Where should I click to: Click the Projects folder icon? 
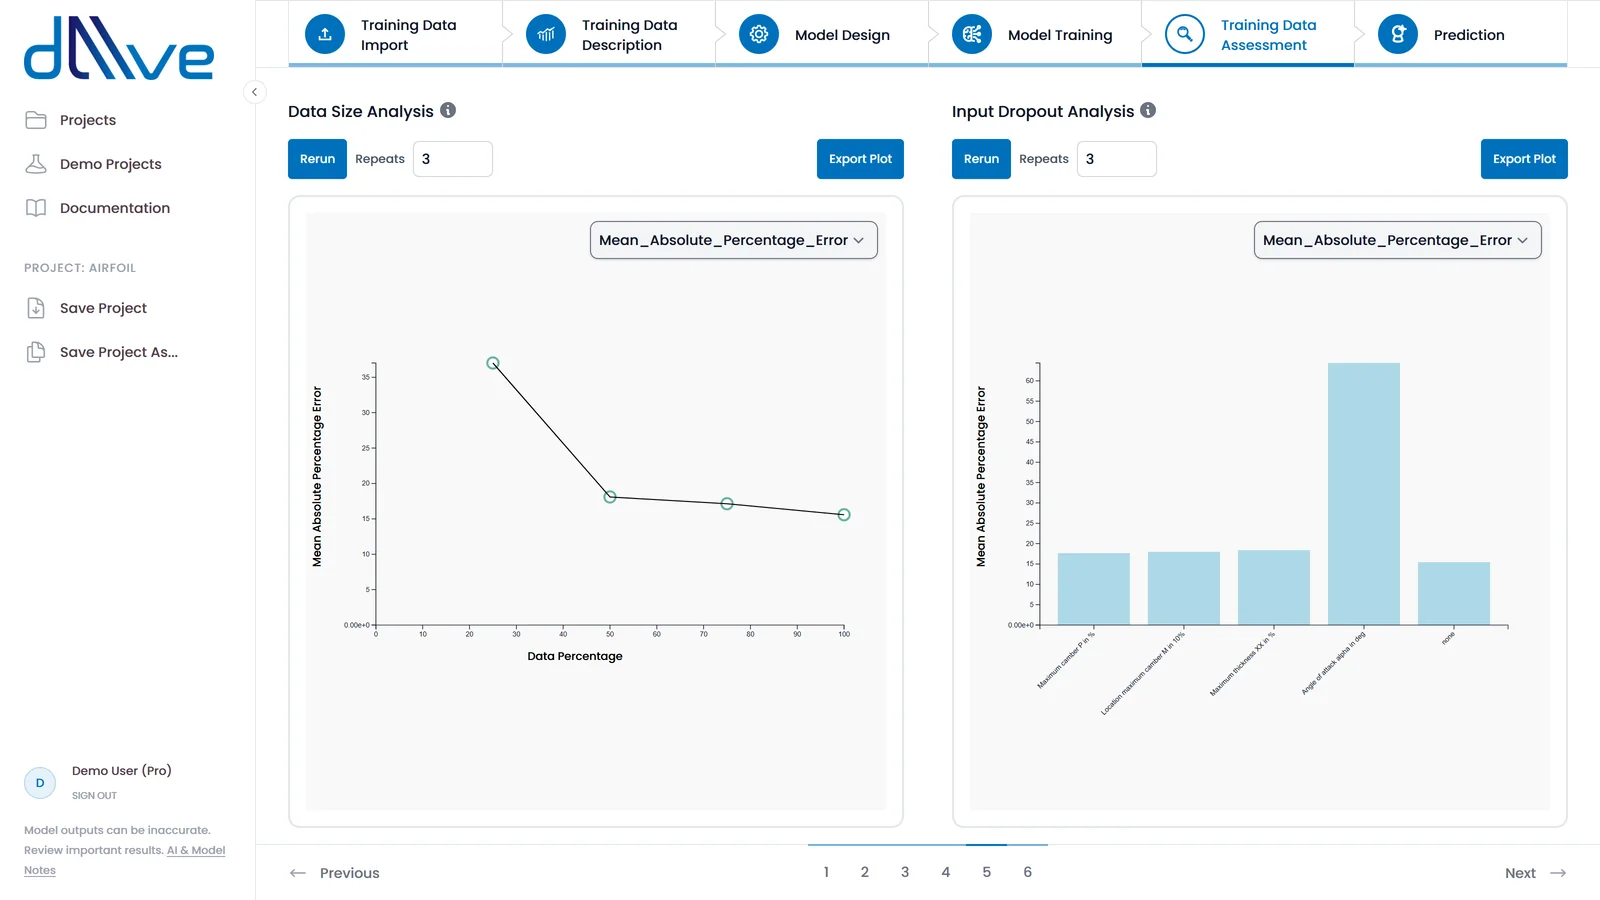pos(36,120)
